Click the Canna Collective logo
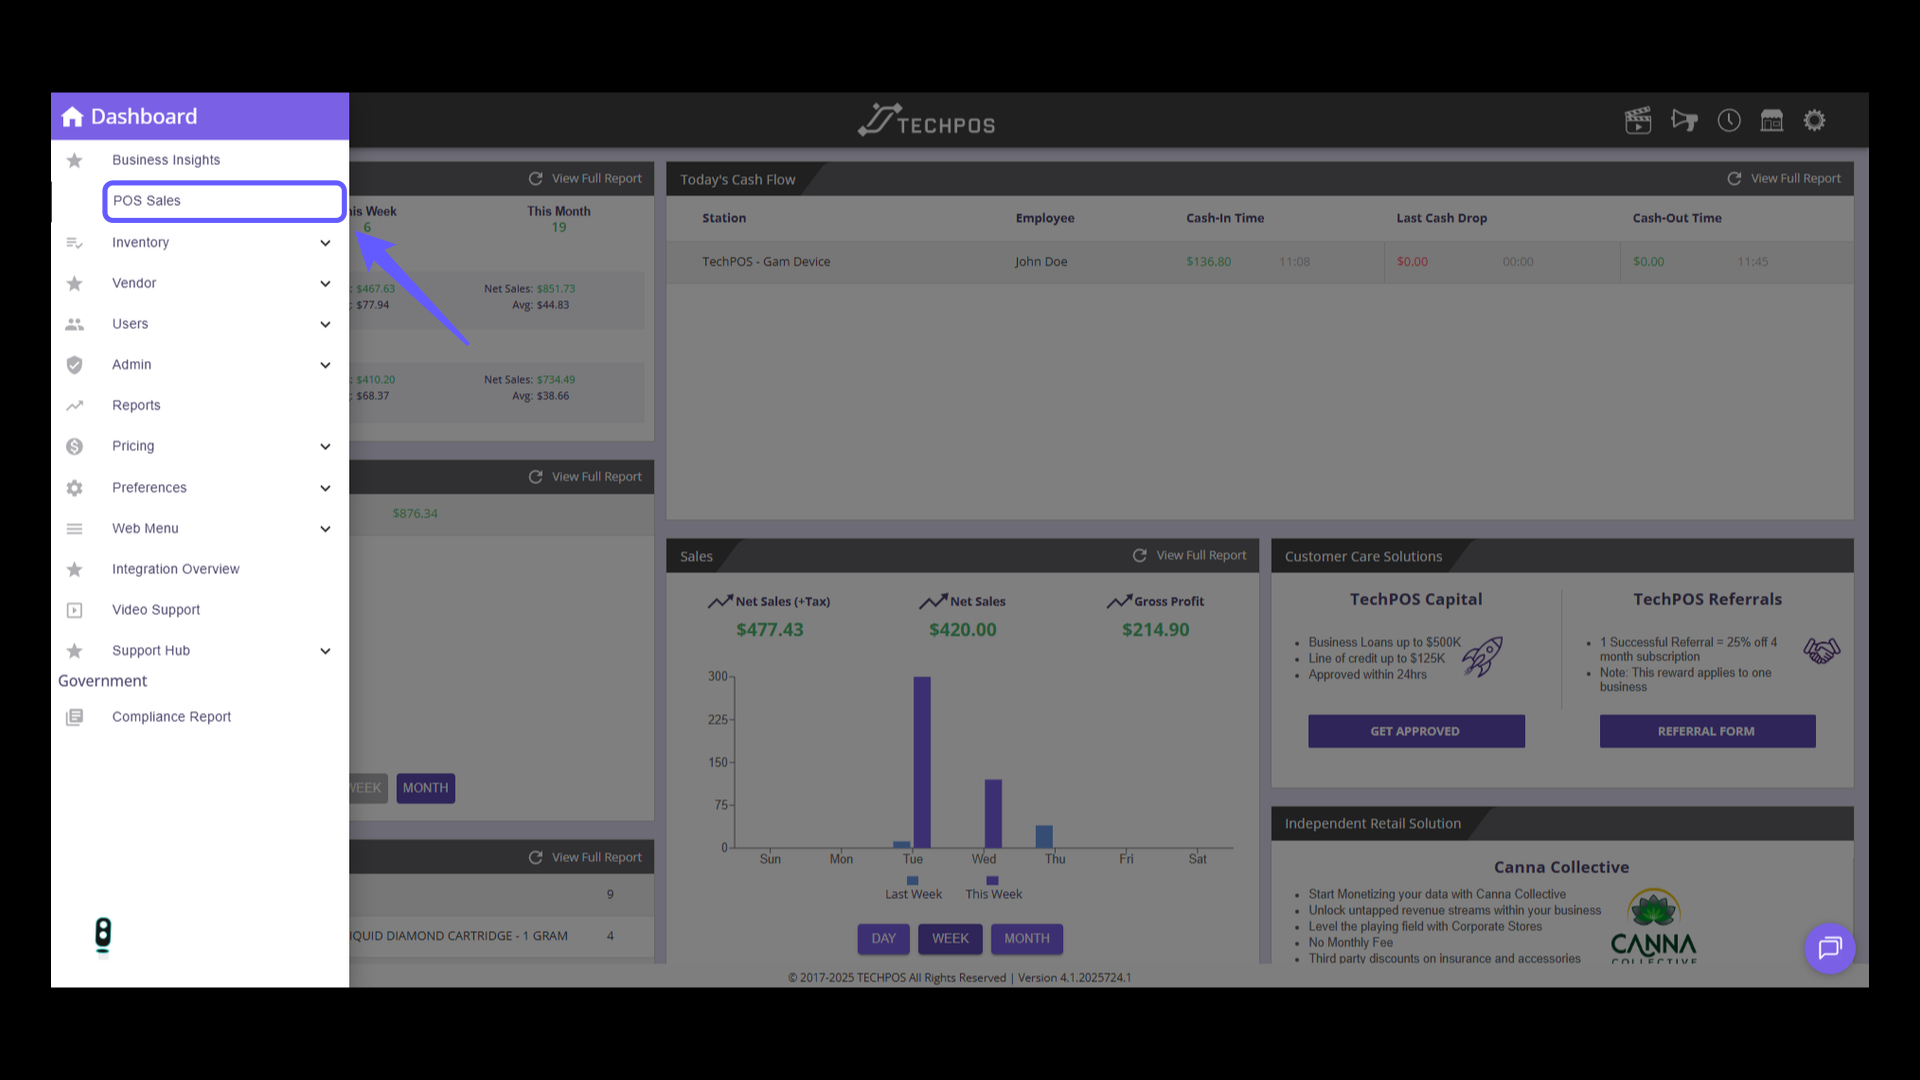 pos(1654,926)
